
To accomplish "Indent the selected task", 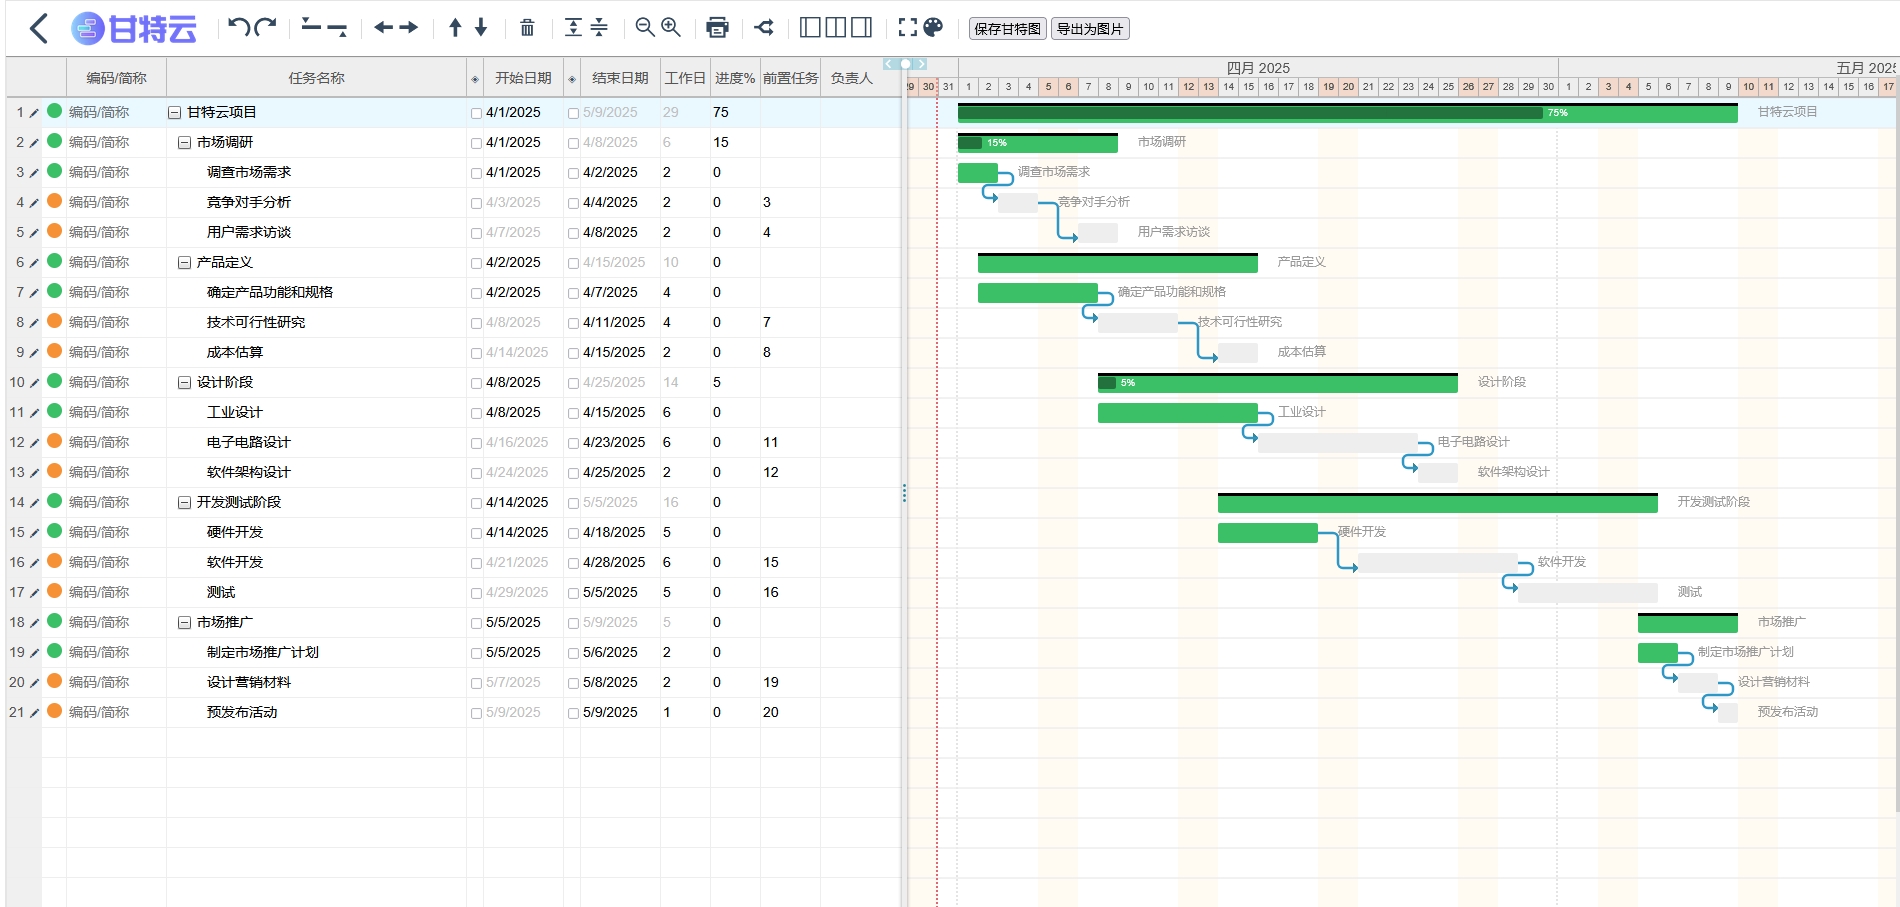I will pyautogui.click(x=408, y=28).
